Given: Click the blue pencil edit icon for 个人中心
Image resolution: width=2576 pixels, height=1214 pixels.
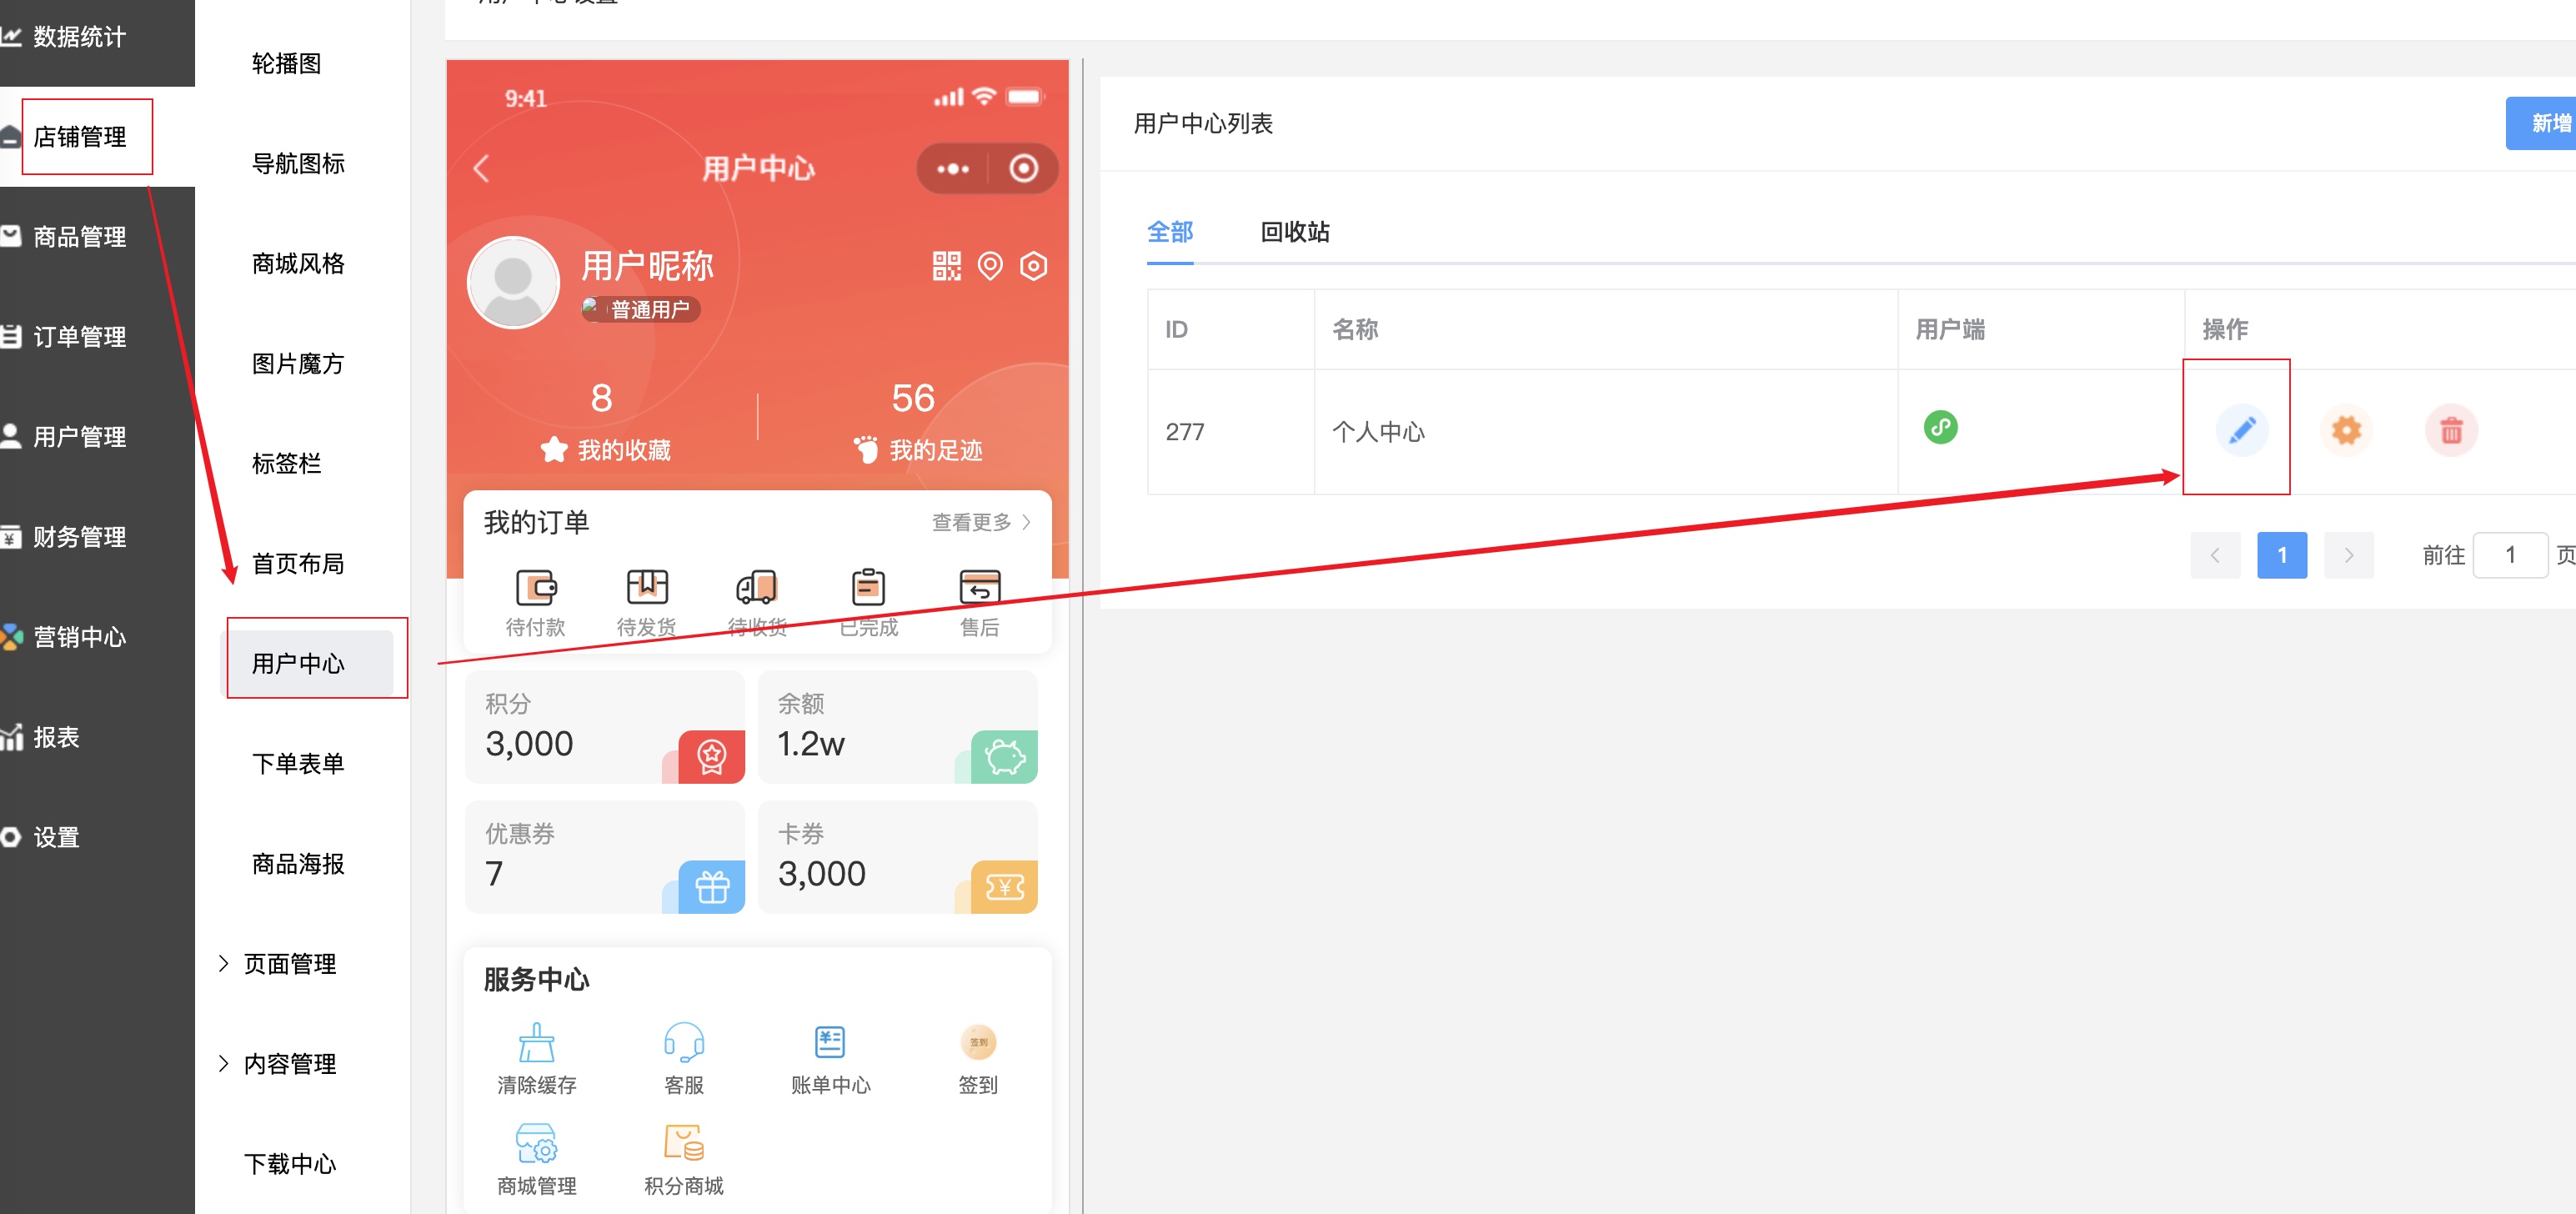Looking at the screenshot, I should coord(2241,430).
